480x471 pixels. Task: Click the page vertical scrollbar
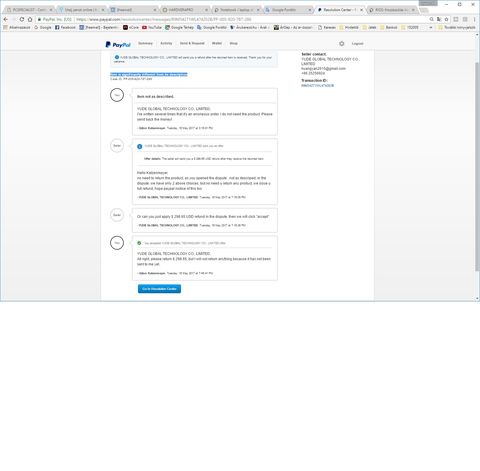477,167
